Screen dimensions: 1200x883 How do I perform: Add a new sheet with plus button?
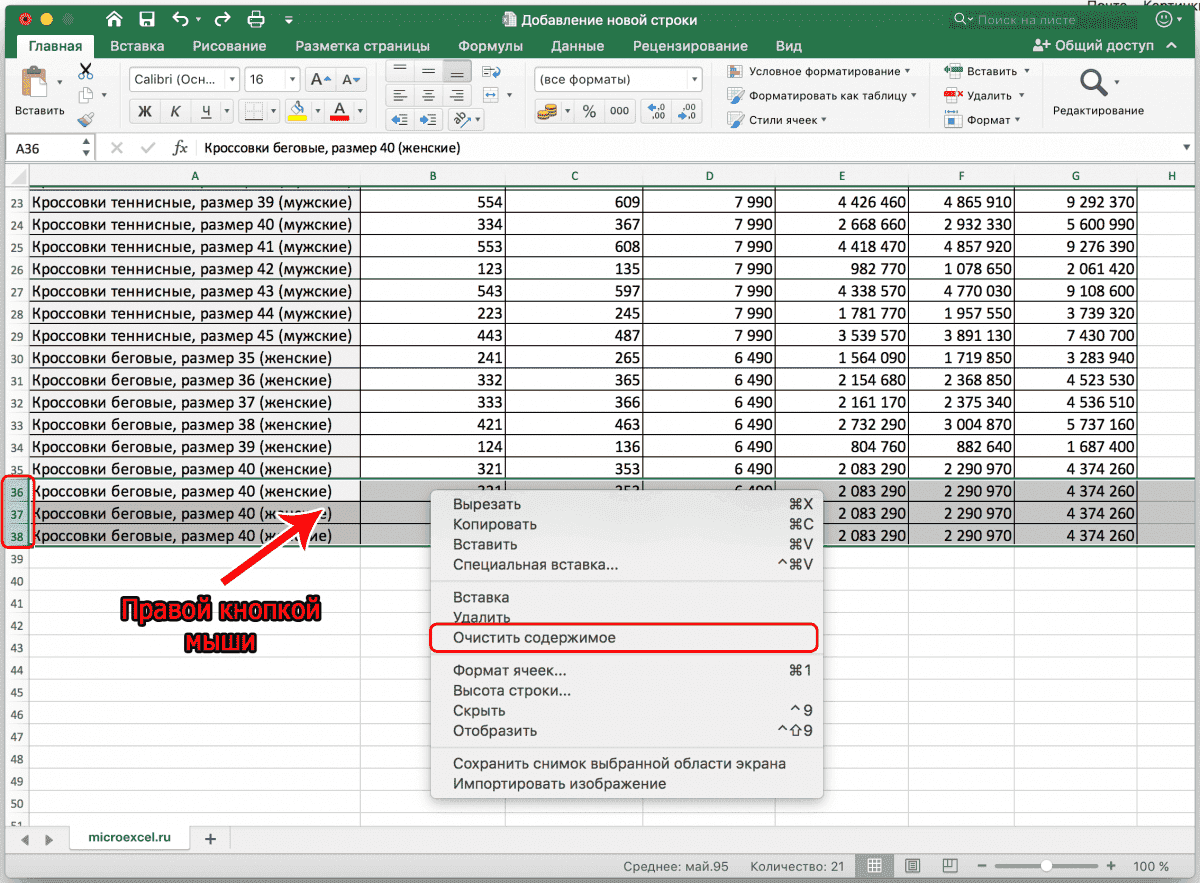point(210,839)
